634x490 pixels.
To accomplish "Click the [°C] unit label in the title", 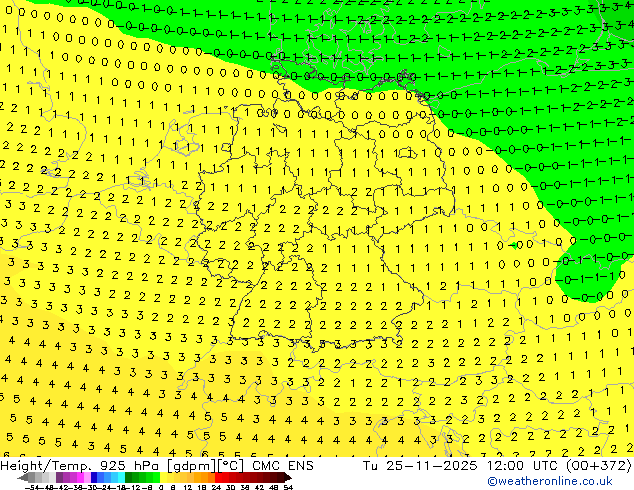I will tap(230, 466).
